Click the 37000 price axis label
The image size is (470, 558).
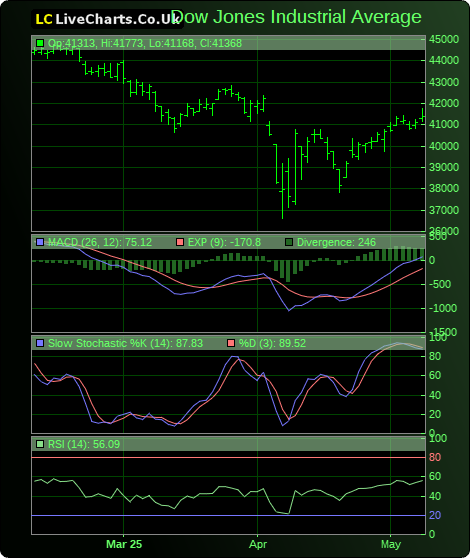(x=444, y=210)
